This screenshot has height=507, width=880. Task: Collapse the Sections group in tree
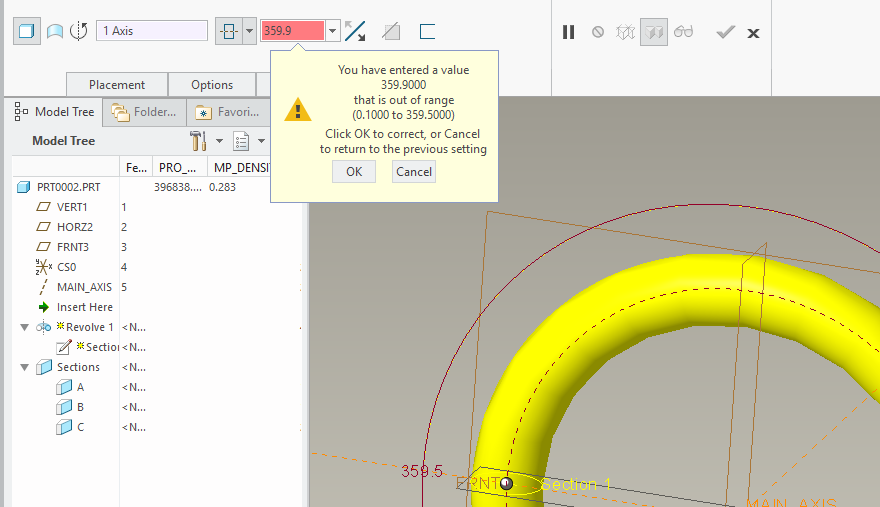(24, 367)
